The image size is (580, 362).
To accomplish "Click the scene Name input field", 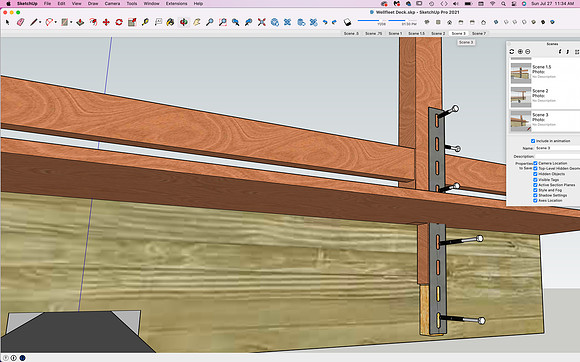I will (x=557, y=148).
